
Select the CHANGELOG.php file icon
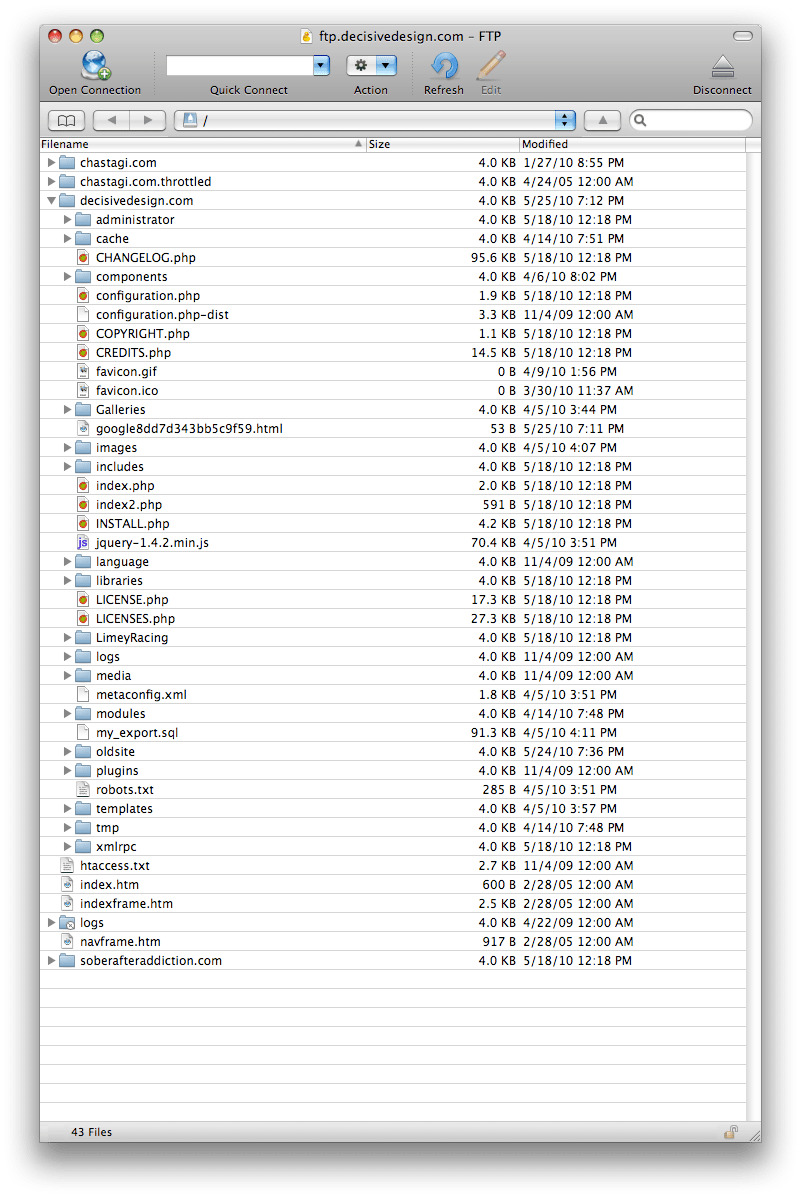(83, 258)
